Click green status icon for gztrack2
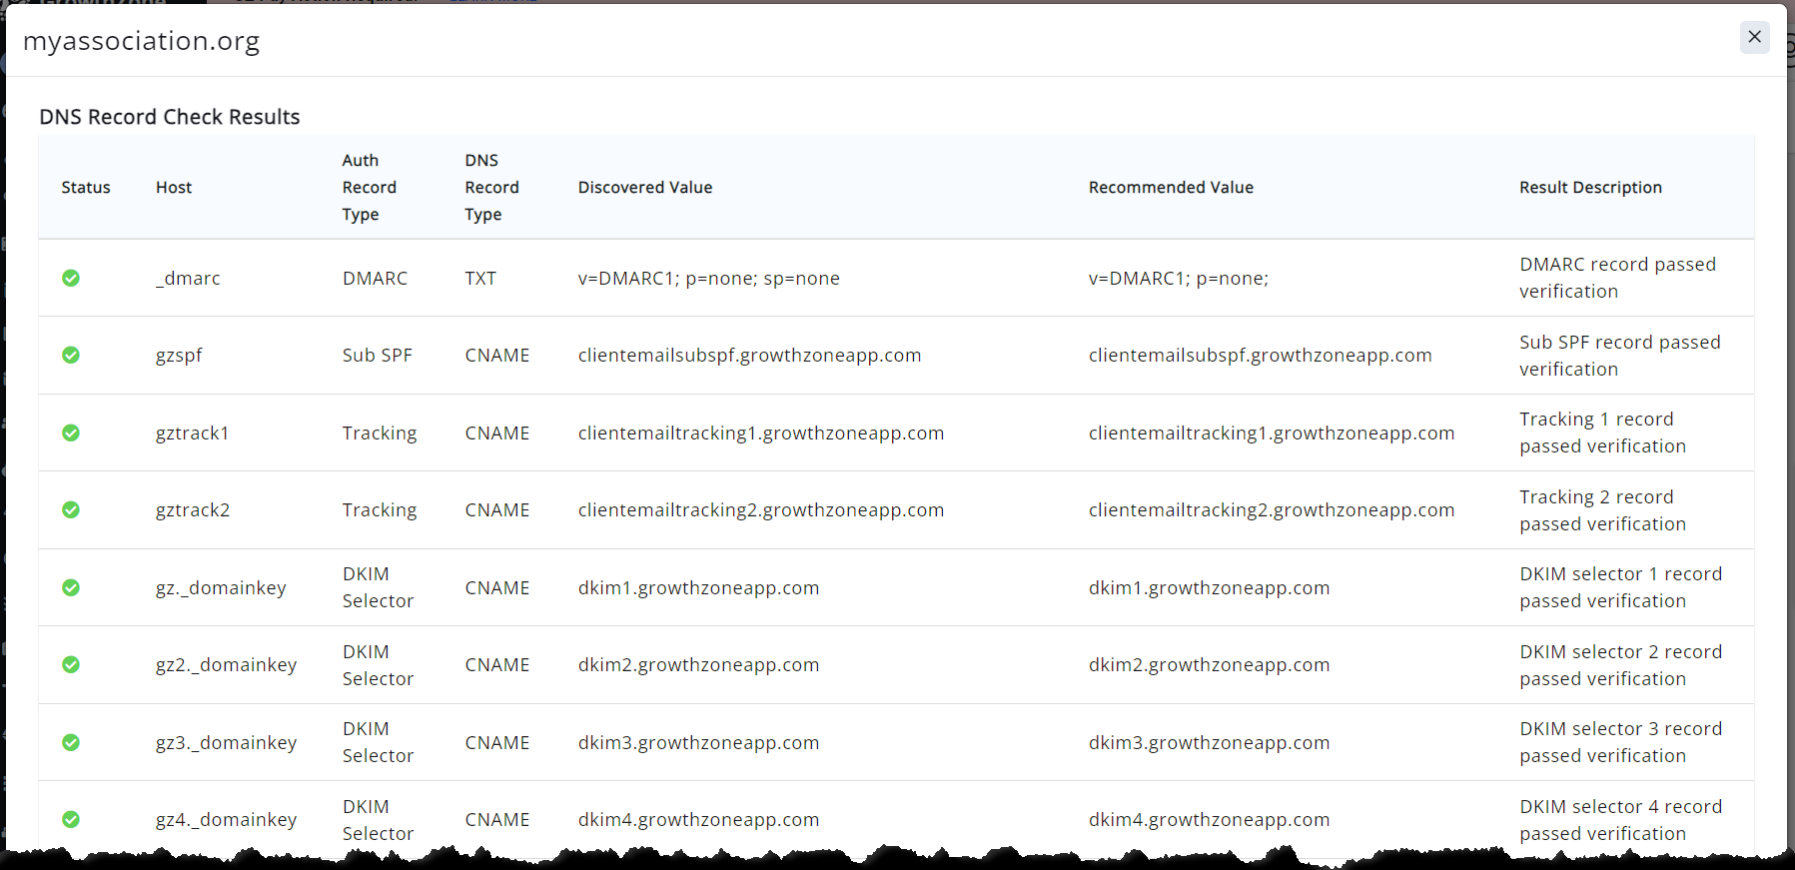Image resolution: width=1795 pixels, height=870 pixels. tap(71, 510)
